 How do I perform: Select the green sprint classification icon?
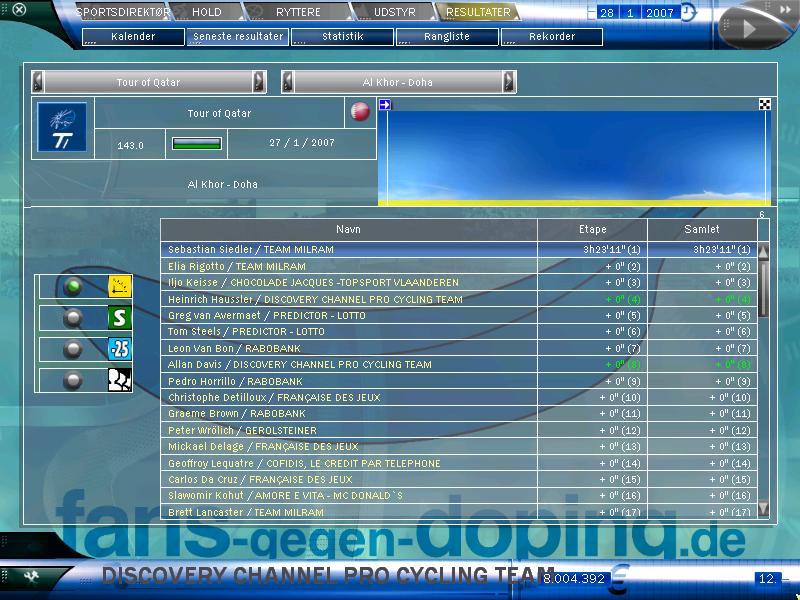point(119,319)
